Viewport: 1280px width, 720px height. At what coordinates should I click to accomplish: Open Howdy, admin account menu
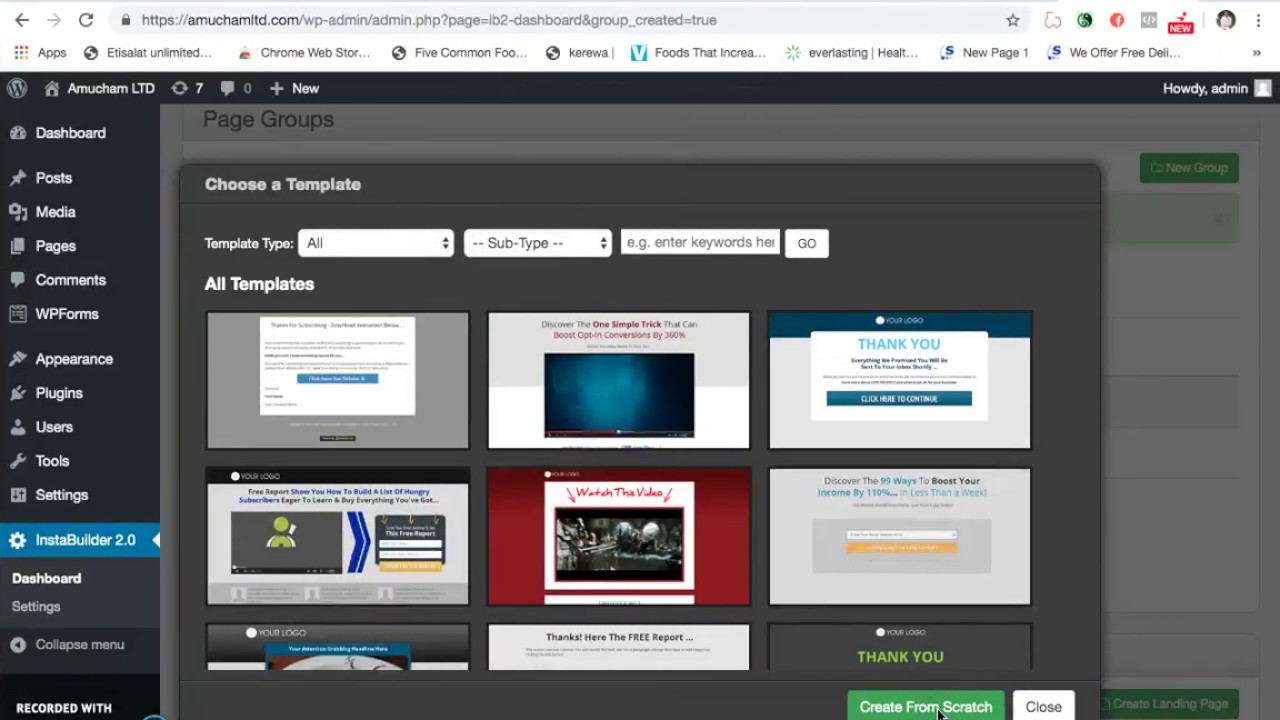1217,88
